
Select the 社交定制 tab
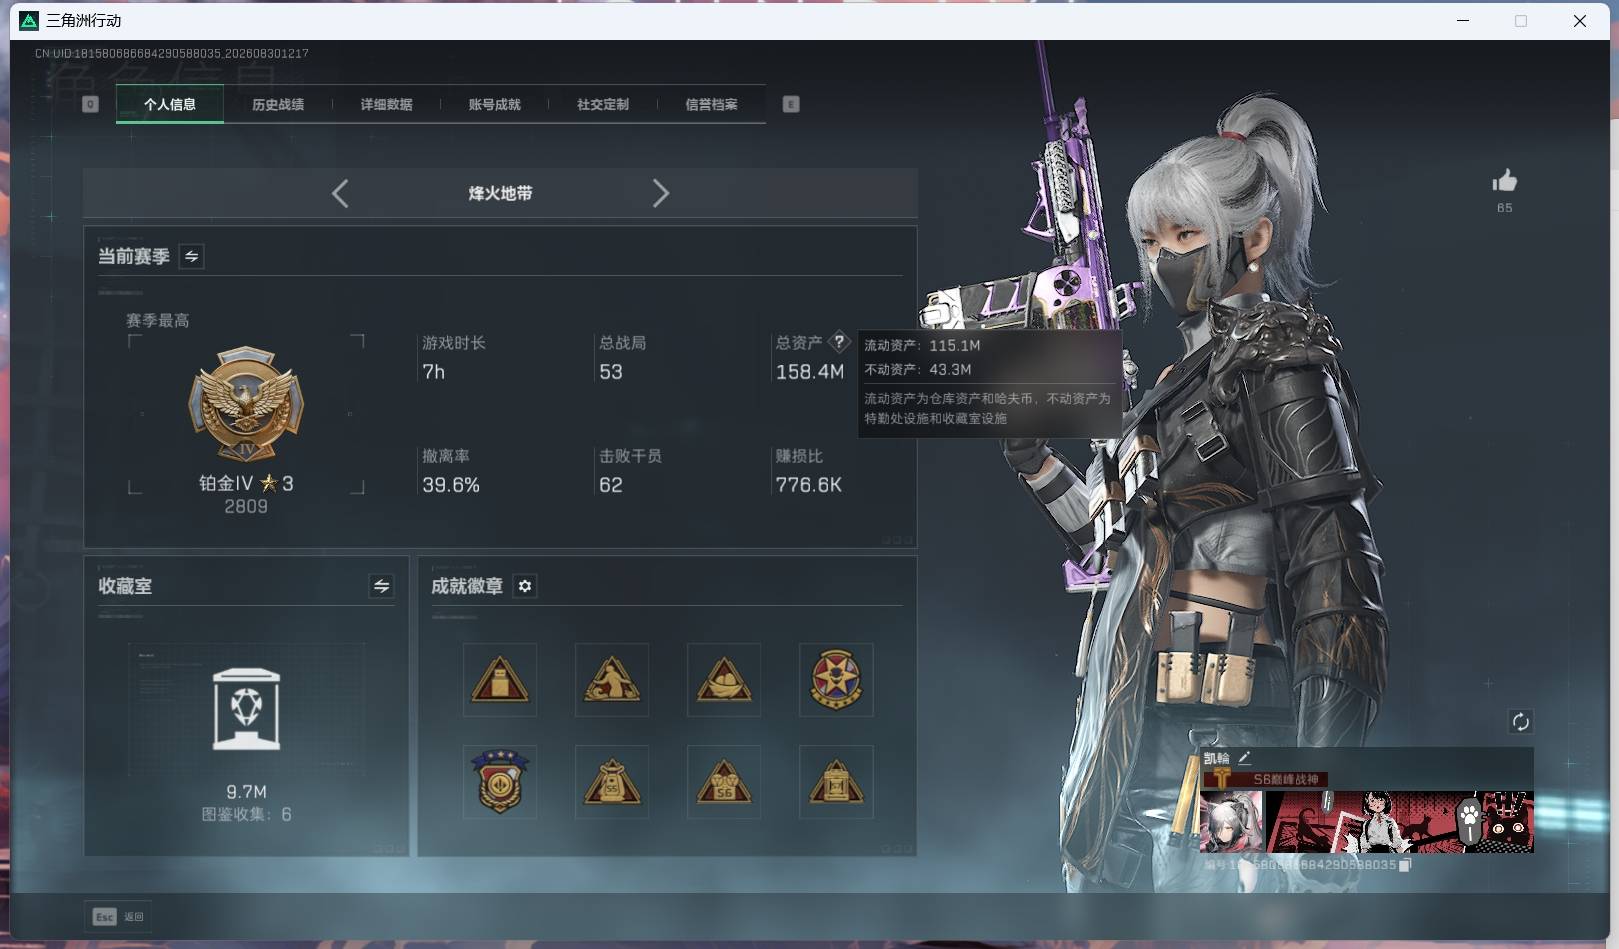pos(602,104)
